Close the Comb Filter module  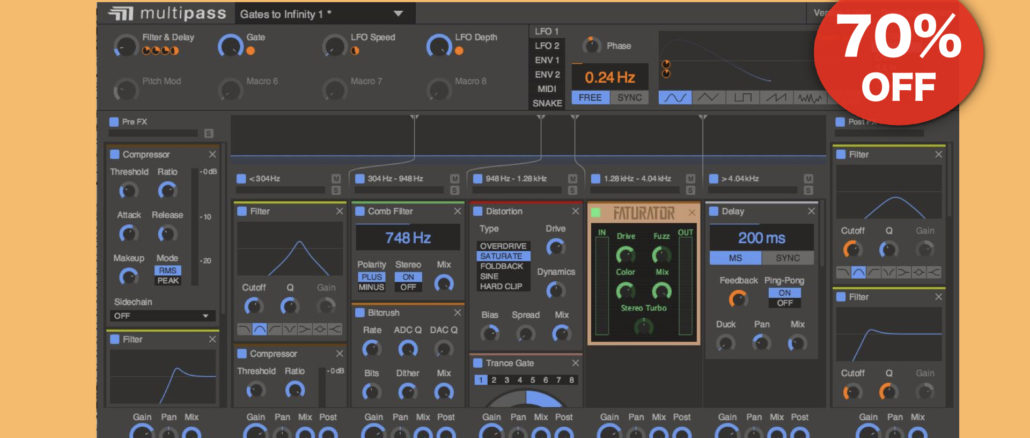point(457,211)
